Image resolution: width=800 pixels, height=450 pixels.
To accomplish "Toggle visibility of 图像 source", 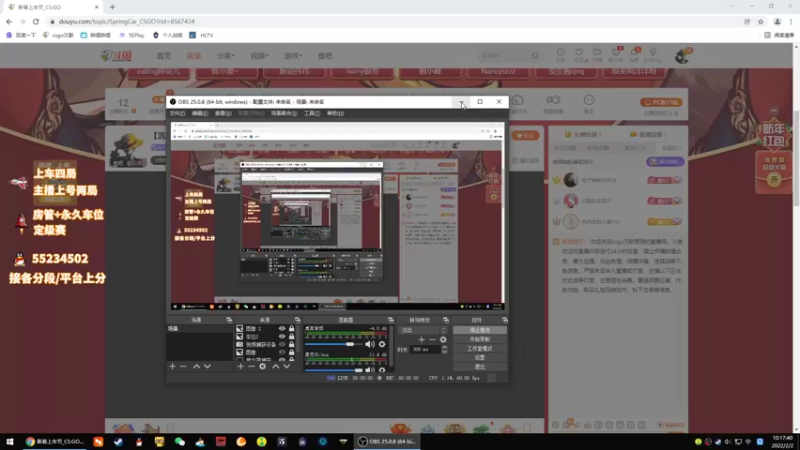I will [x=282, y=352].
